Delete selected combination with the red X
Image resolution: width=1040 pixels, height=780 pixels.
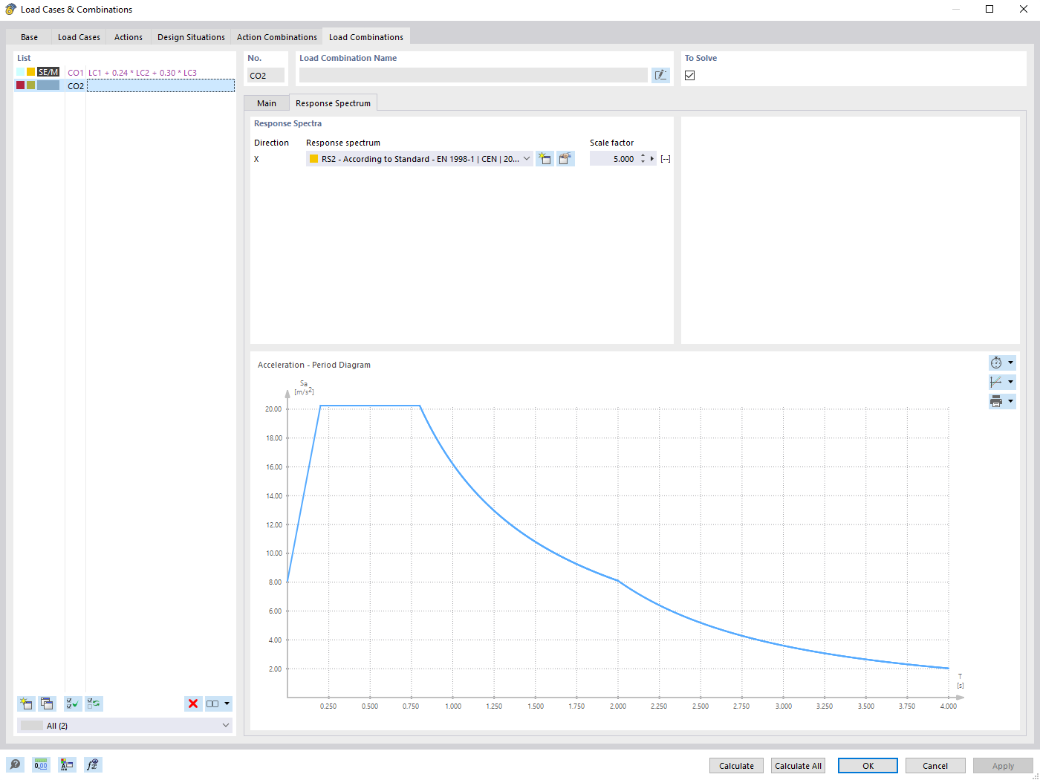(x=193, y=704)
